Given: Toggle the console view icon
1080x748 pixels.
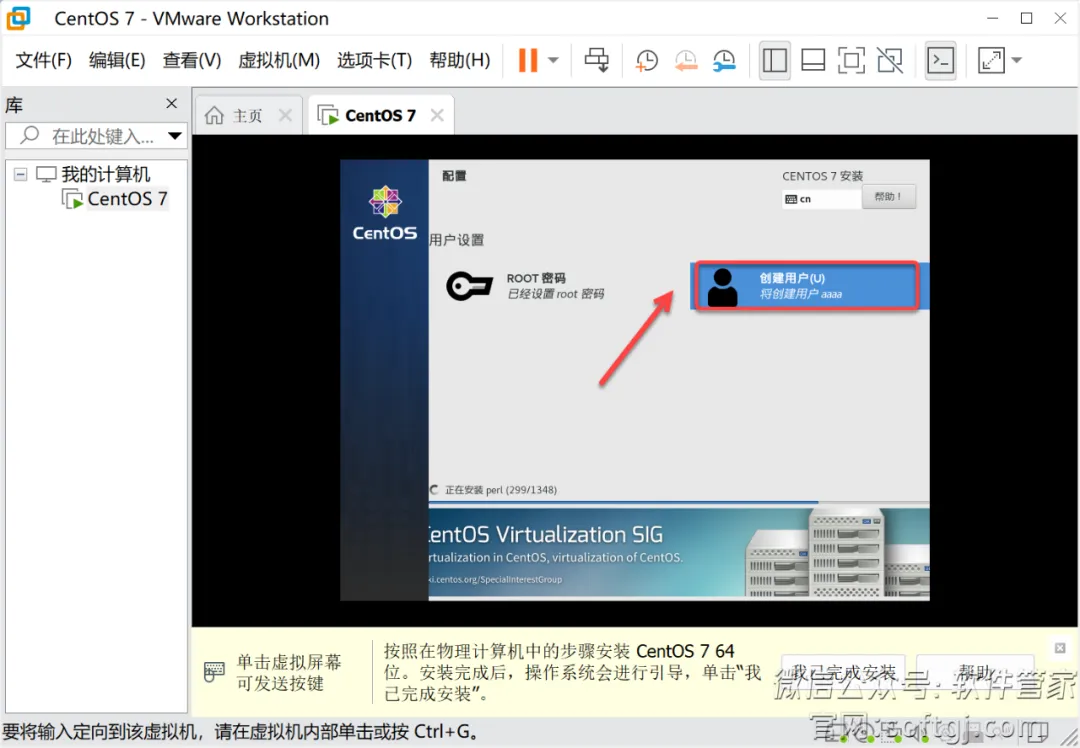Looking at the screenshot, I should click(x=940, y=61).
